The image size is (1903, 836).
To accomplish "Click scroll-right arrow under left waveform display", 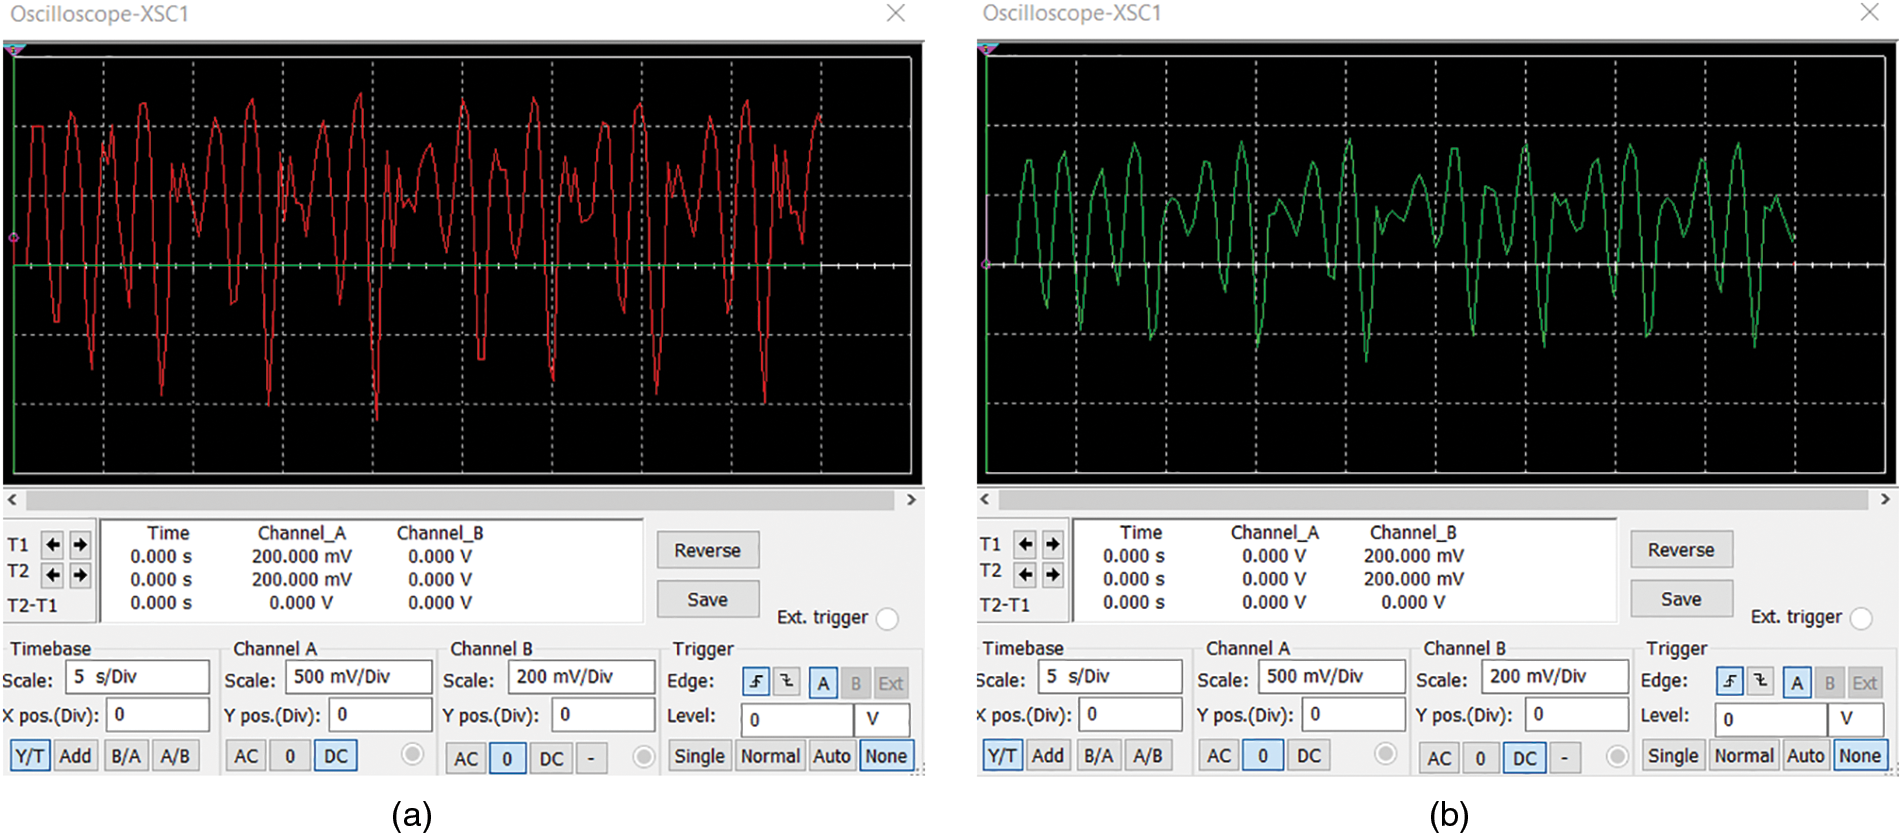I will coord(911,500).
